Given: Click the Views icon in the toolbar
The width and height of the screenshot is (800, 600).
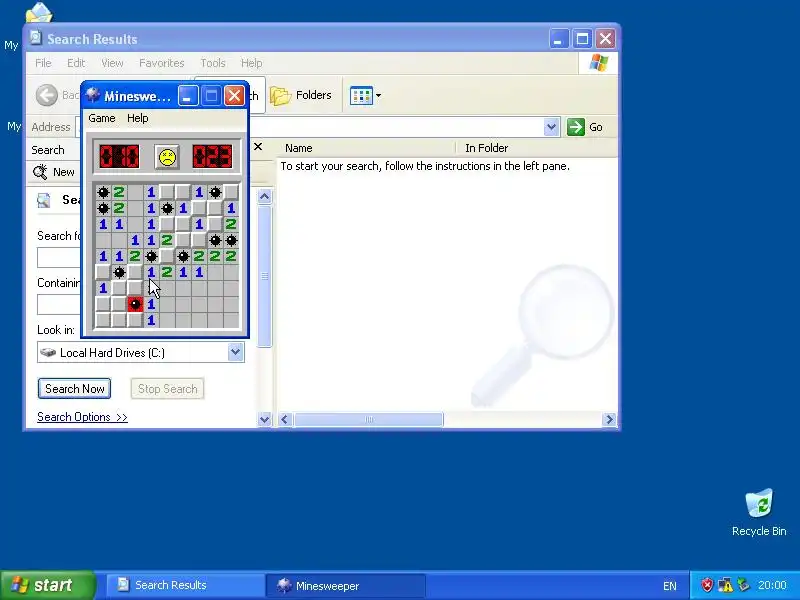Looking at the screenshot, I should click(361, 95).
